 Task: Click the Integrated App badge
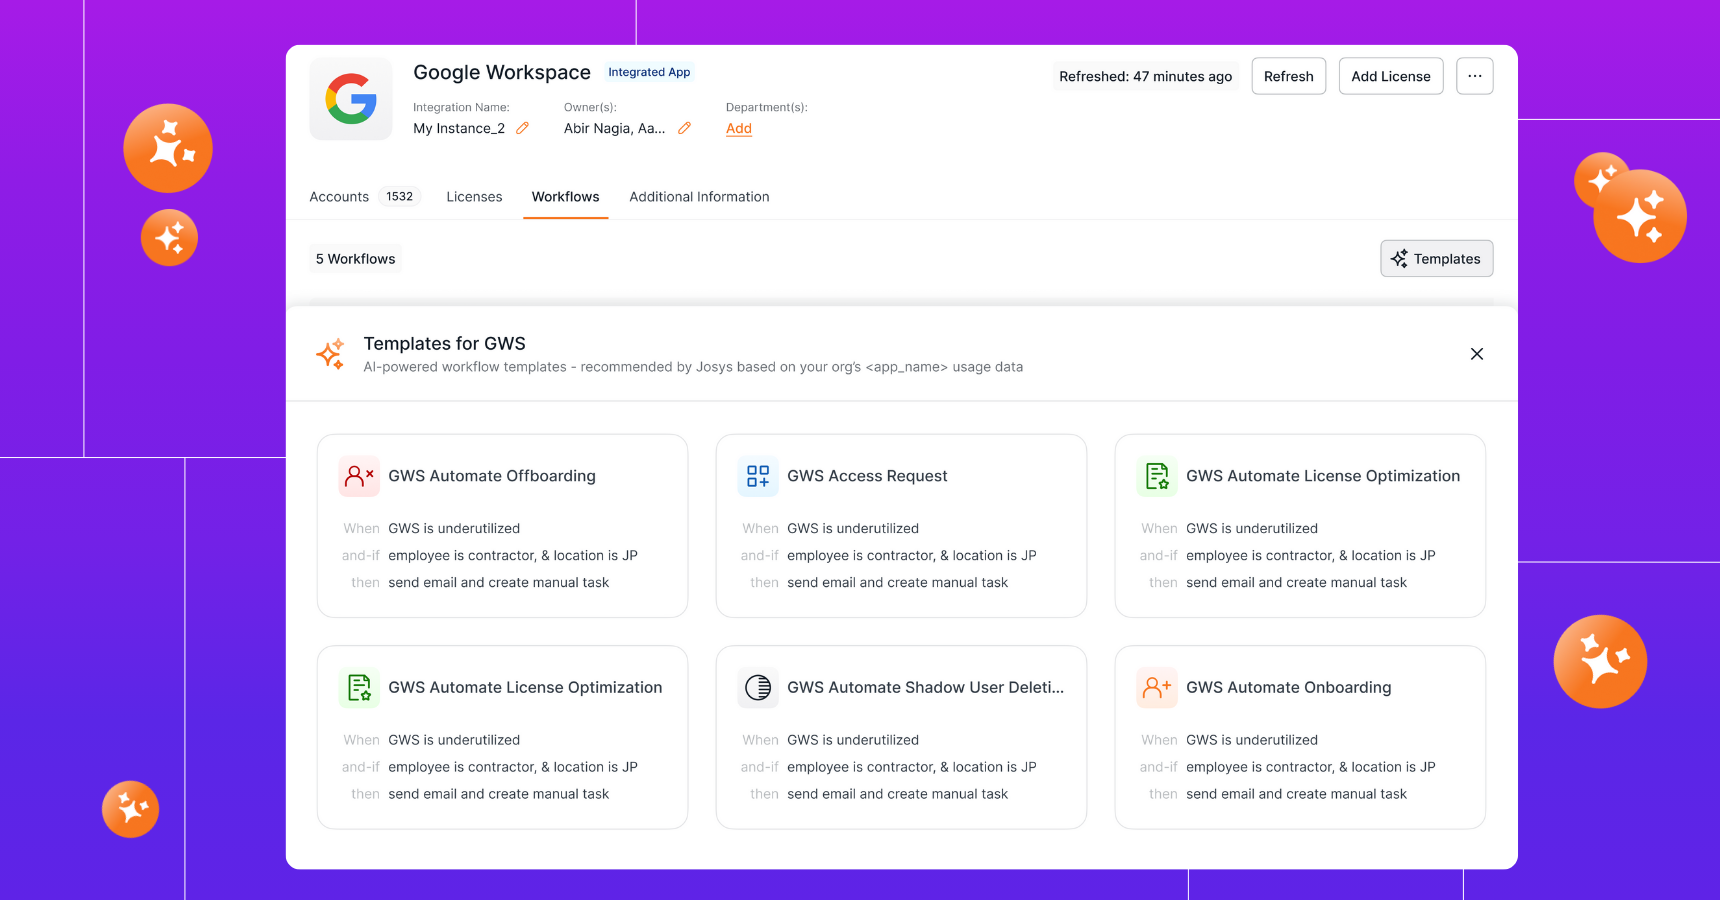coord(649,72)
